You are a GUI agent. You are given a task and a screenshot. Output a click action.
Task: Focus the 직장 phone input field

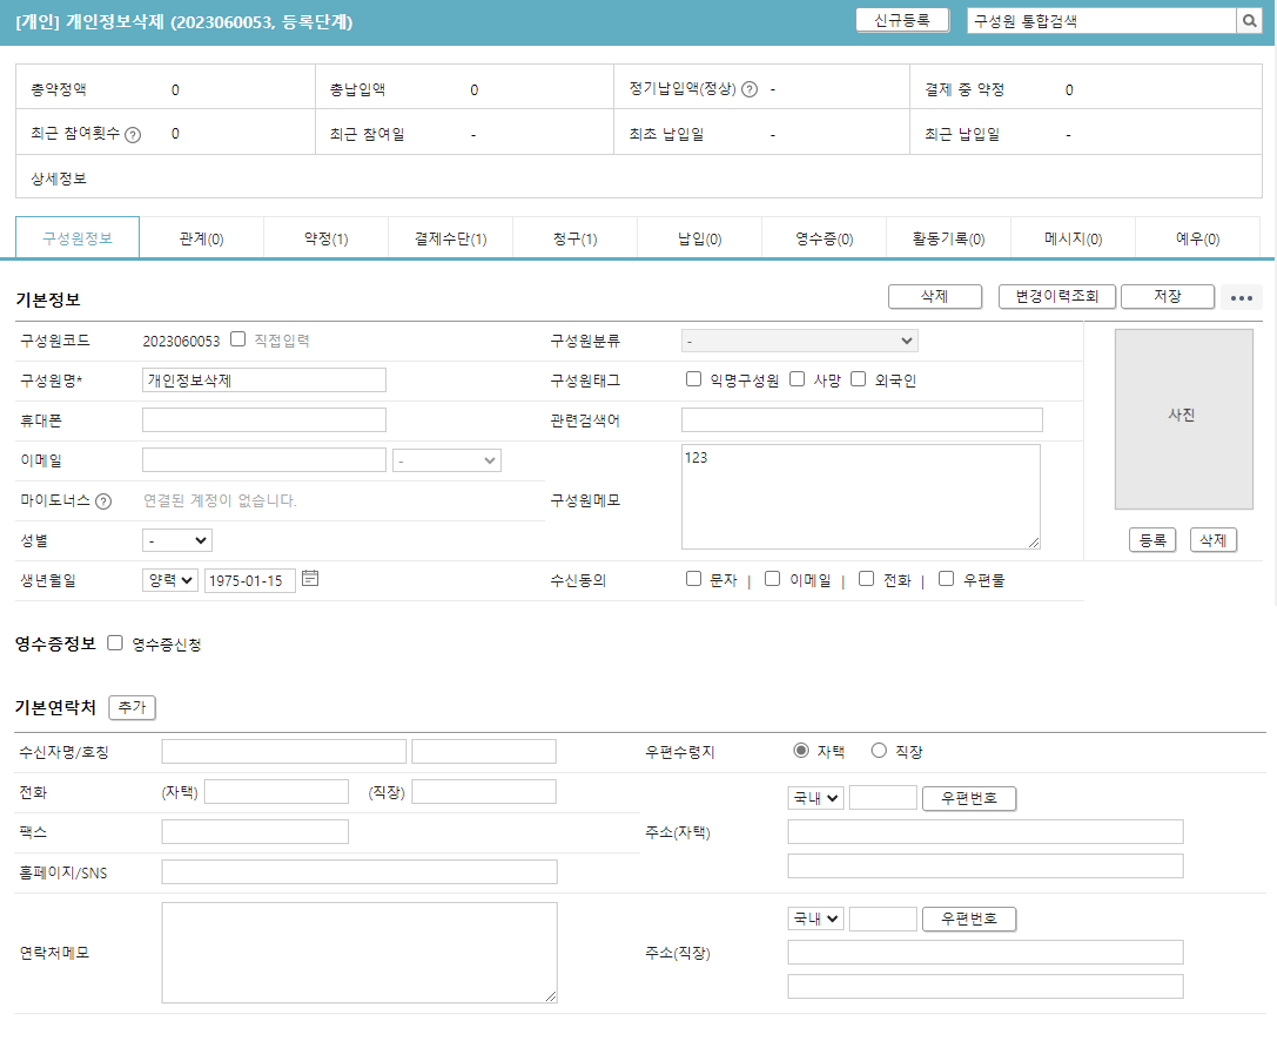click(x=484, y=792)
